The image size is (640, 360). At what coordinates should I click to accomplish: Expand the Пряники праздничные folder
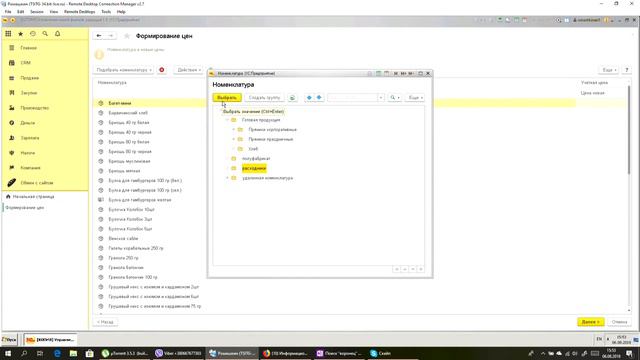pos(234,139)
